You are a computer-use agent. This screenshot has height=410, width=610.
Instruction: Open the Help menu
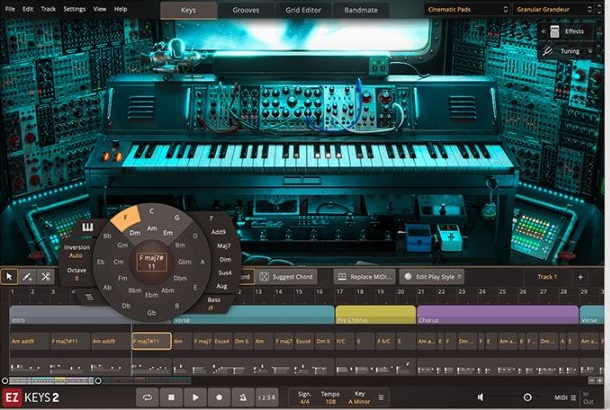pos(121,9)
